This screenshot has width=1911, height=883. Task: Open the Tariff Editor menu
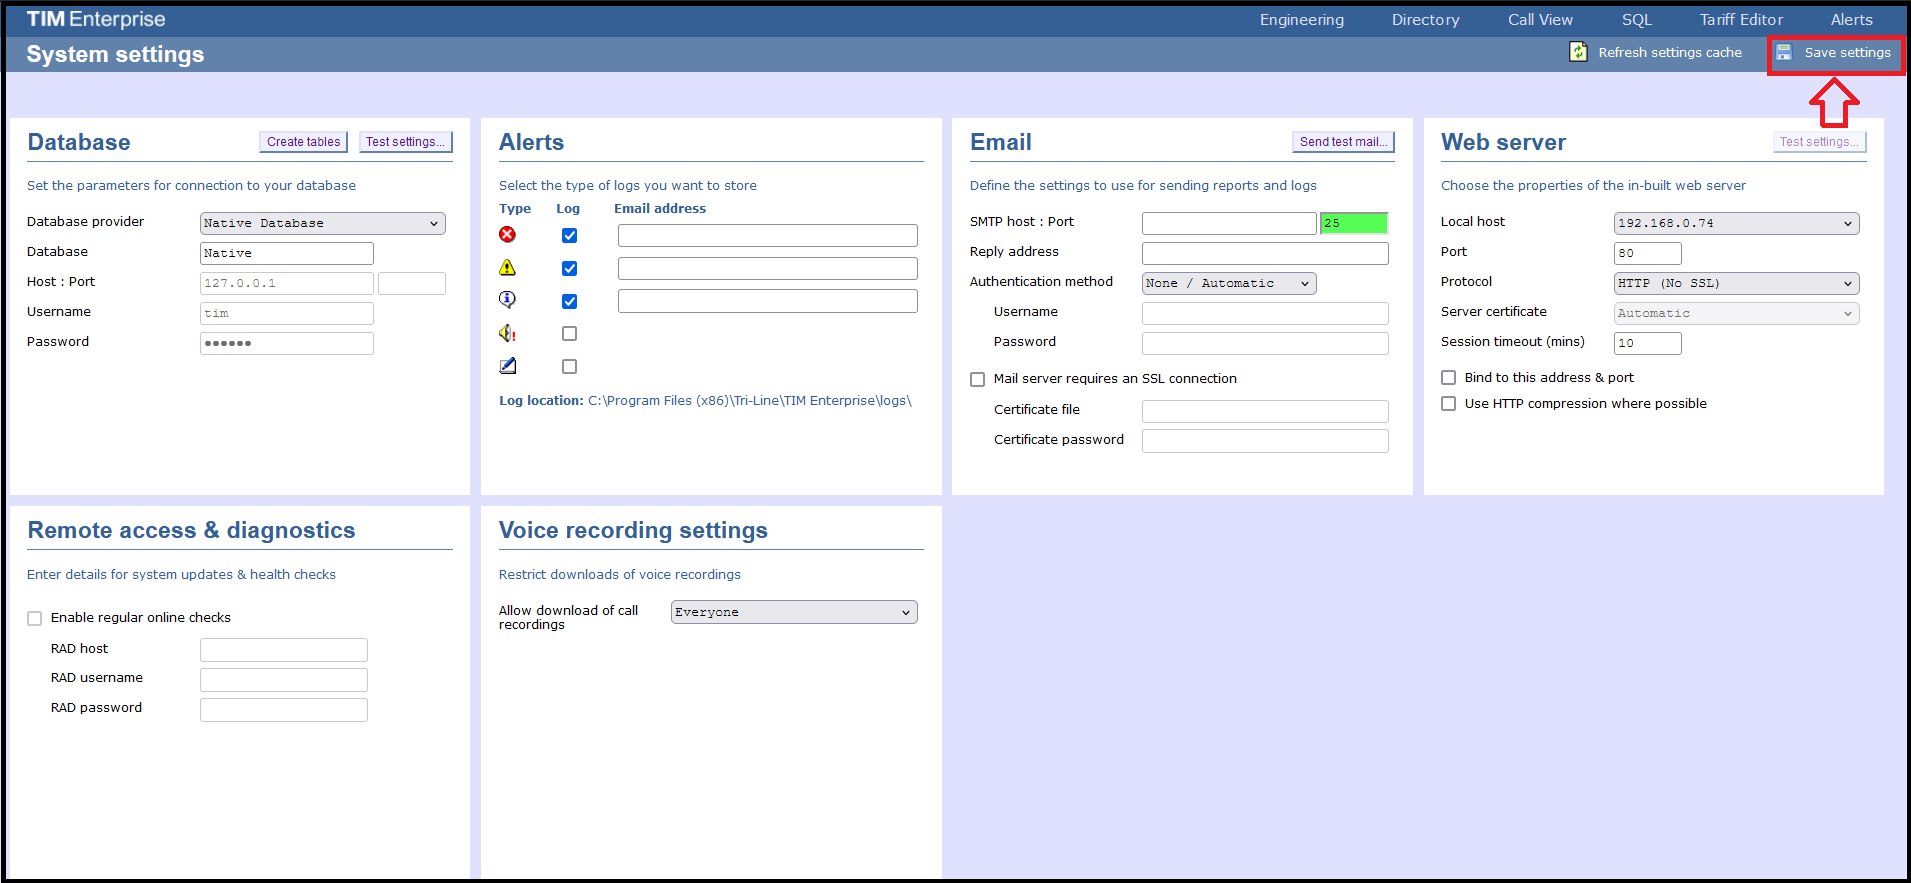pyautogui.click(x=1740, y=20)
